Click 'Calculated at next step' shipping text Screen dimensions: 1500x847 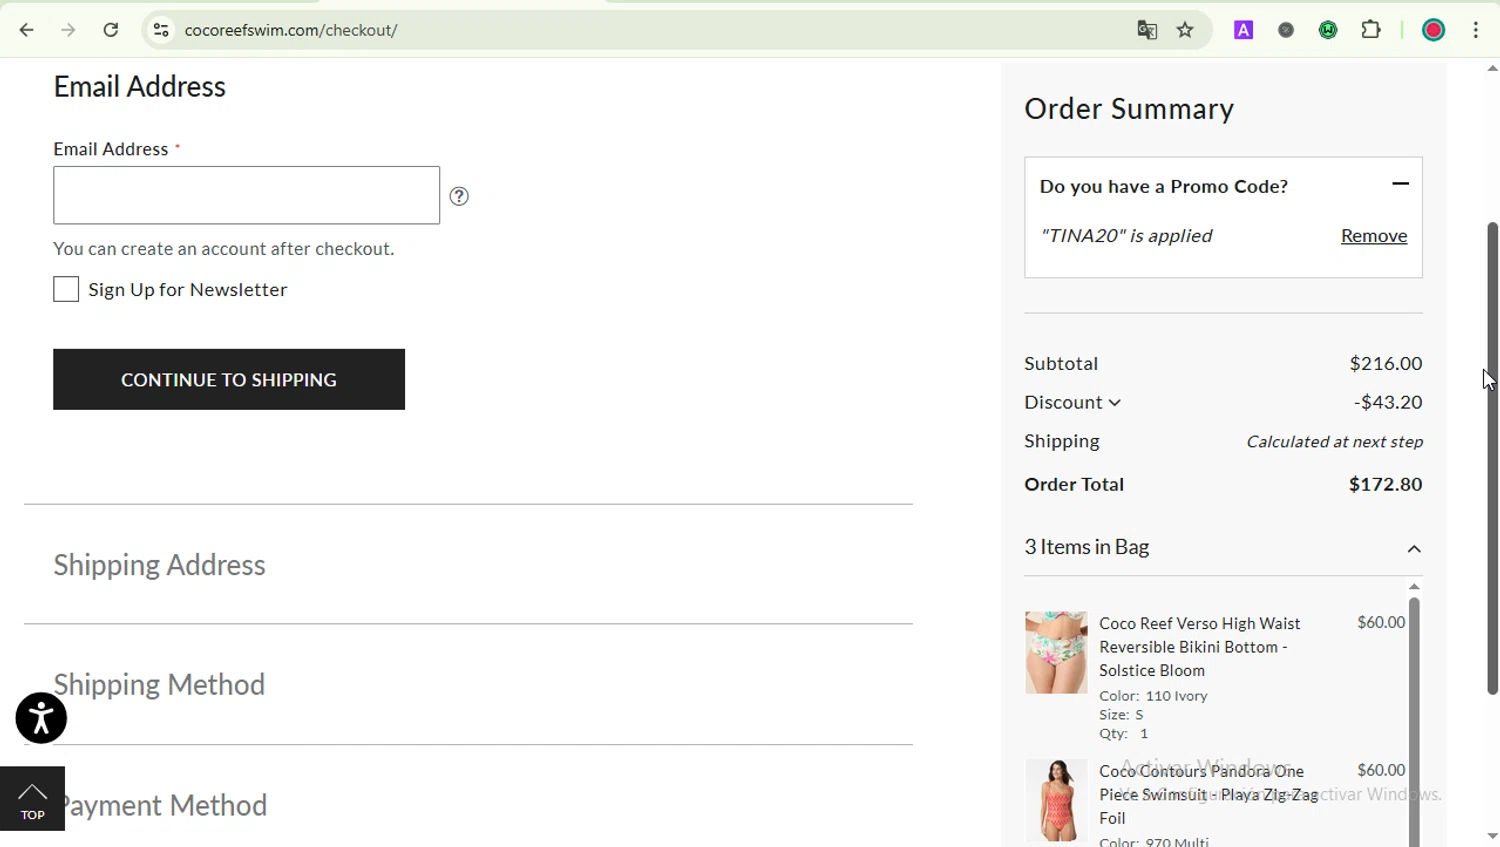tap(1334, 441)
